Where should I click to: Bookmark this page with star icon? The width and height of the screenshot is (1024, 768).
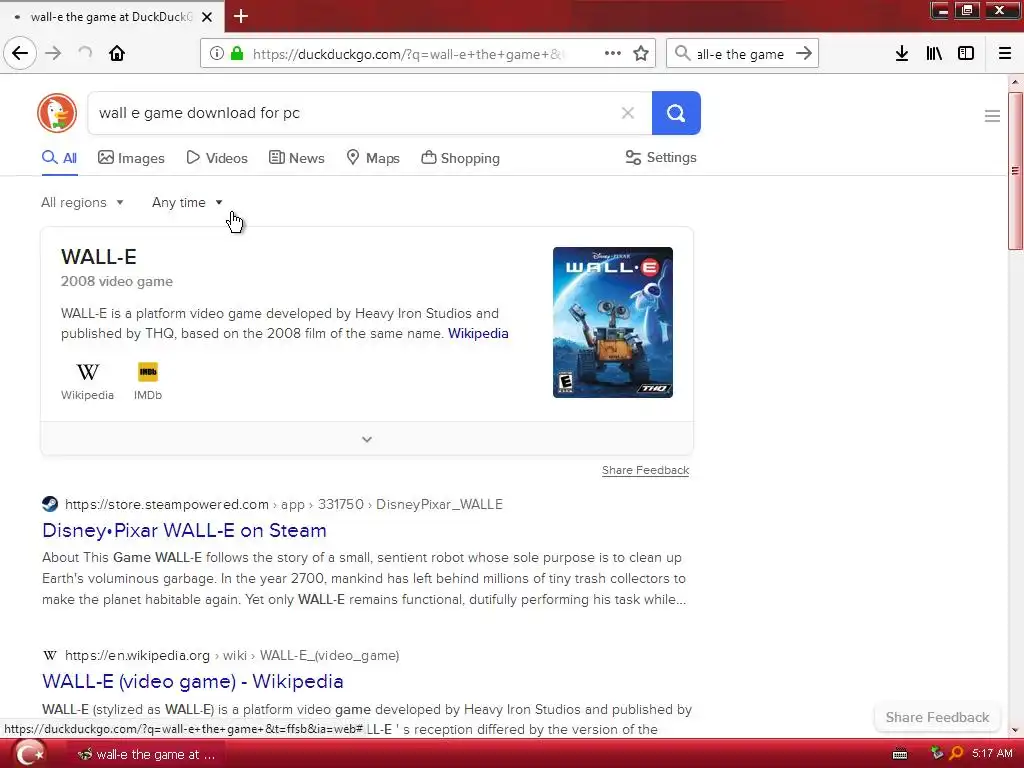coord(641,54)
